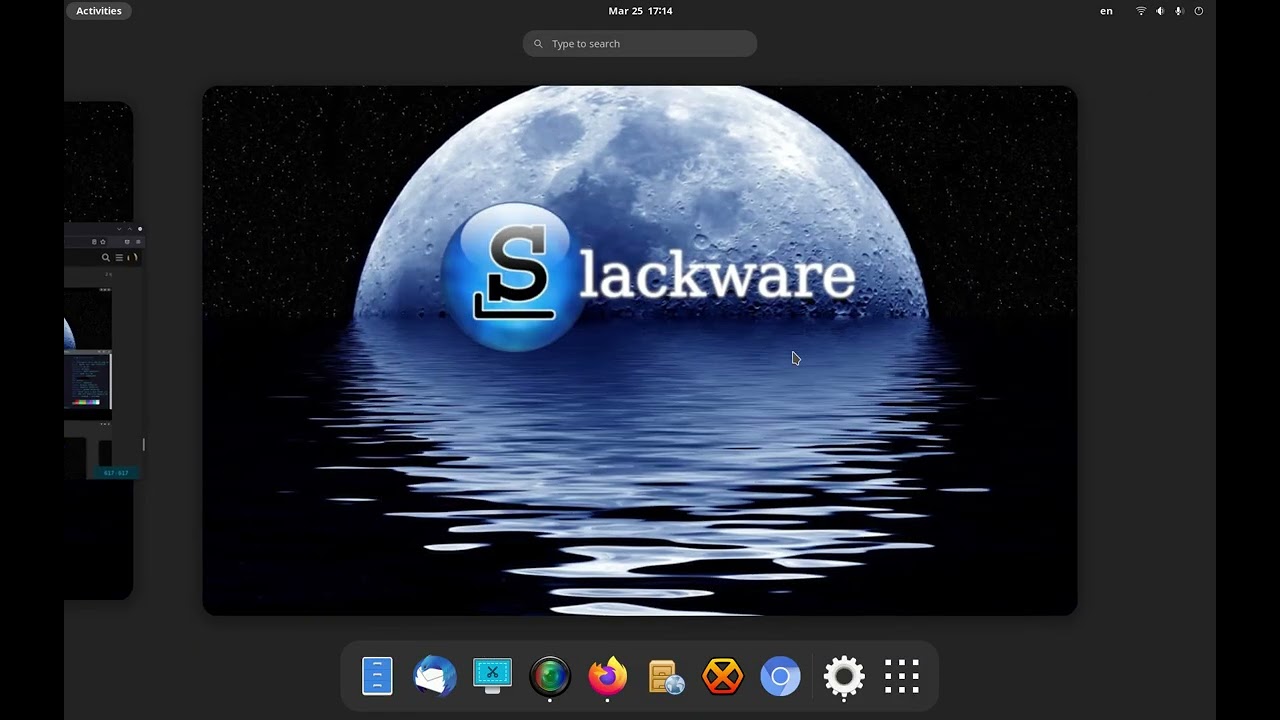1280x720 pixels.
Task: Show all applications grid
Action: 902,677
